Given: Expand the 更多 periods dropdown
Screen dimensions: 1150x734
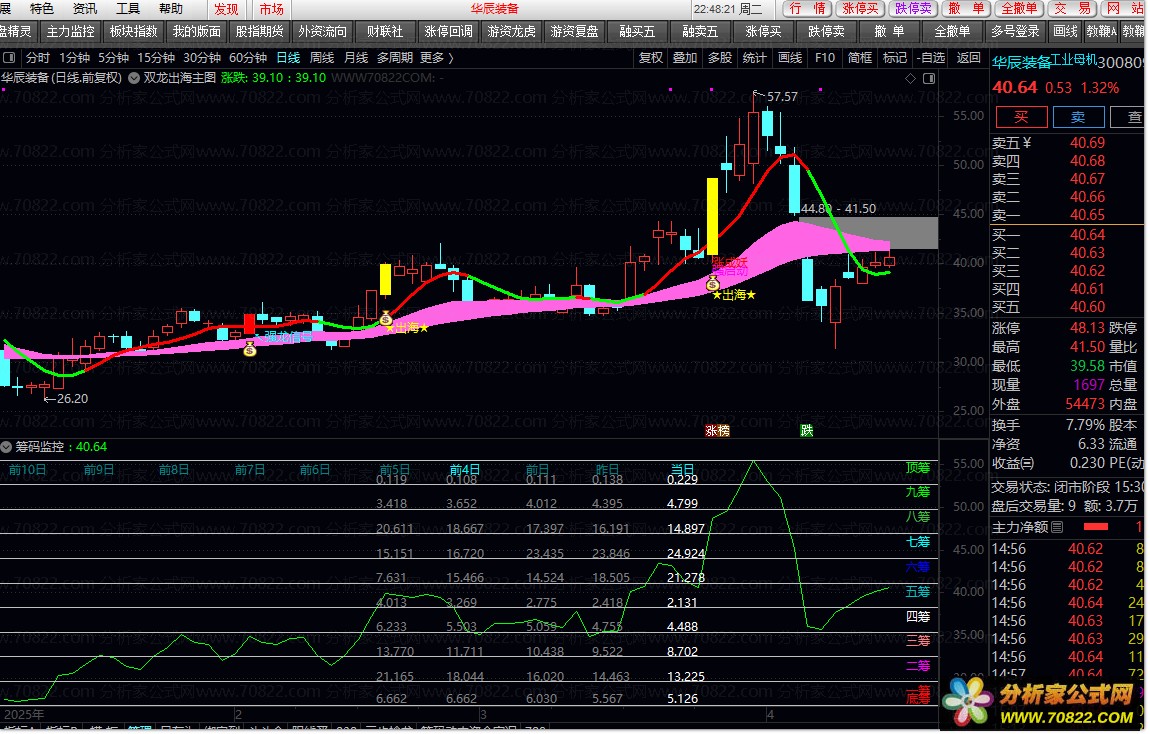Looking at the screenshot, I should pos(436,58).
